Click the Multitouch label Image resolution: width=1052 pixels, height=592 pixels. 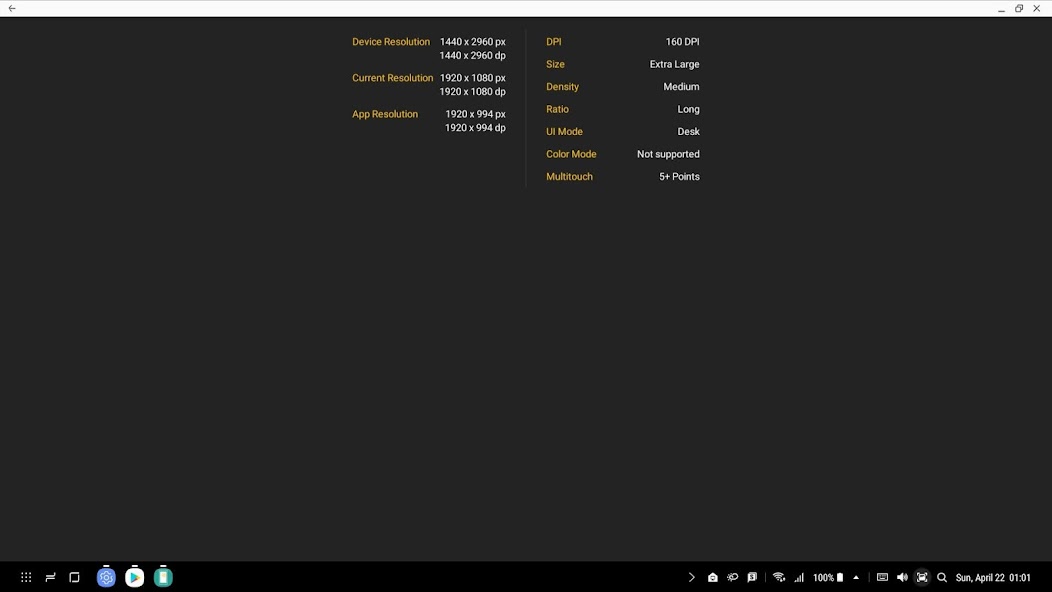(x=569, y=176)
